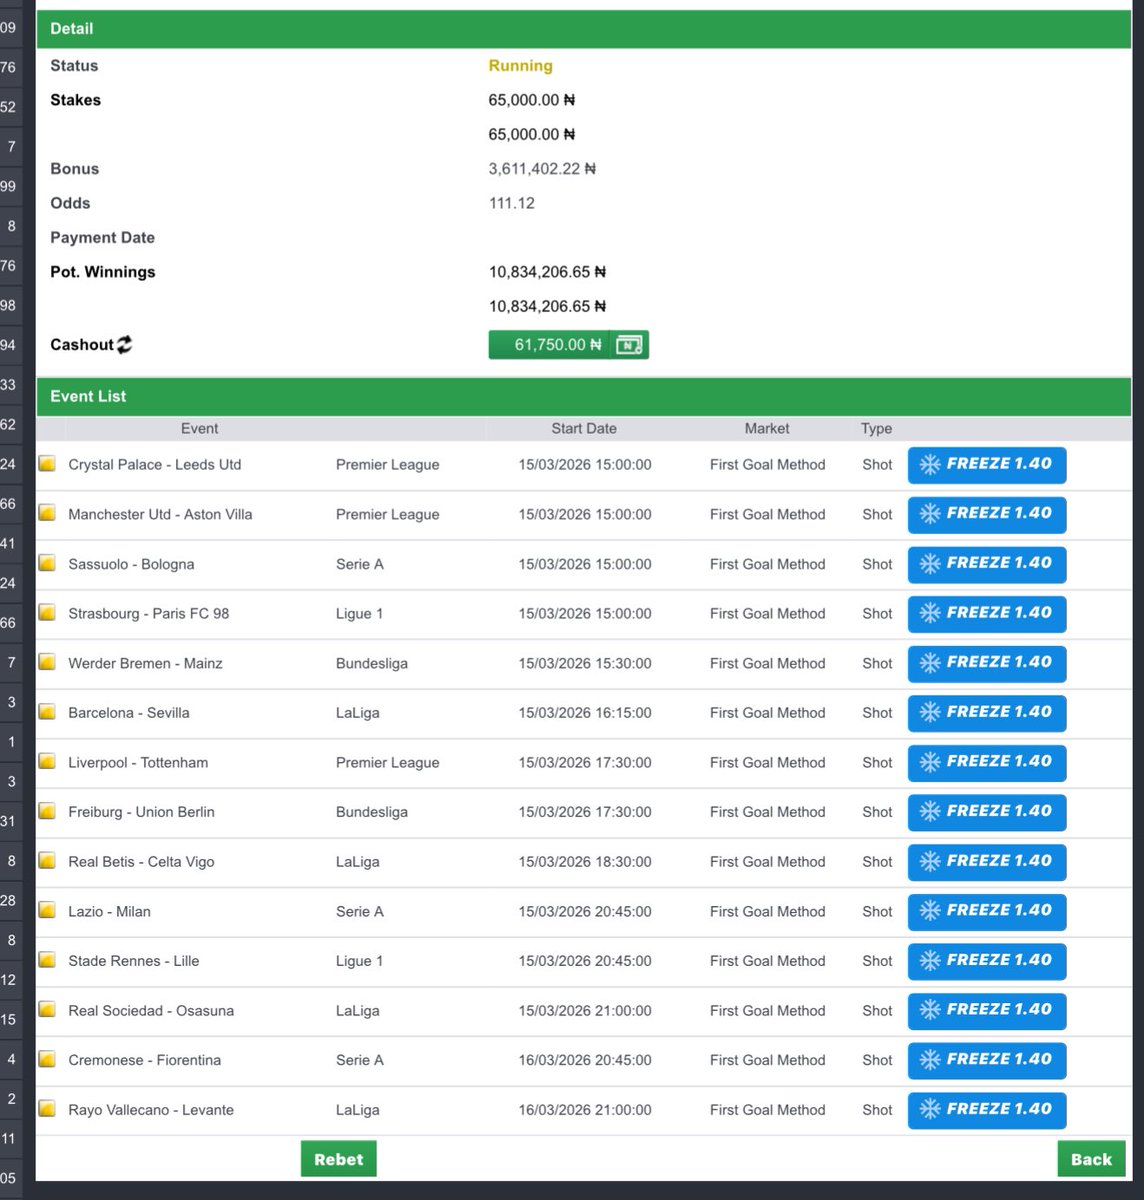This screenshot has width=1144, height=1200.
Task: Click Serie A league label for Sassuolo - Bologna
Action: [360, 564]
